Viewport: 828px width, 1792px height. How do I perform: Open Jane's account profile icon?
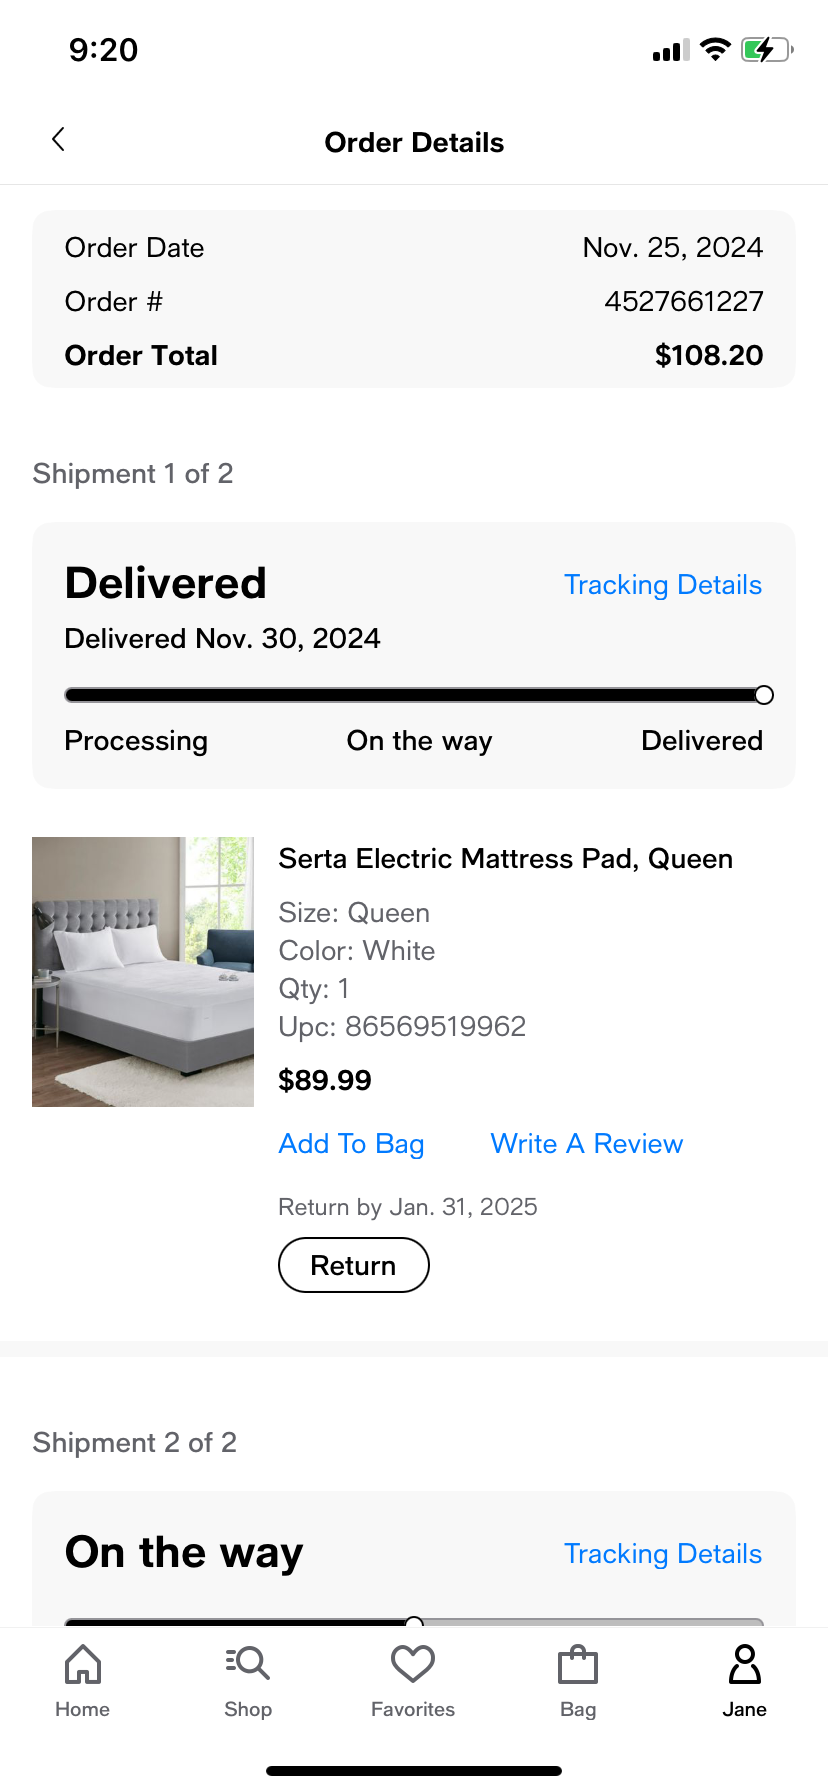[745, 1665]
